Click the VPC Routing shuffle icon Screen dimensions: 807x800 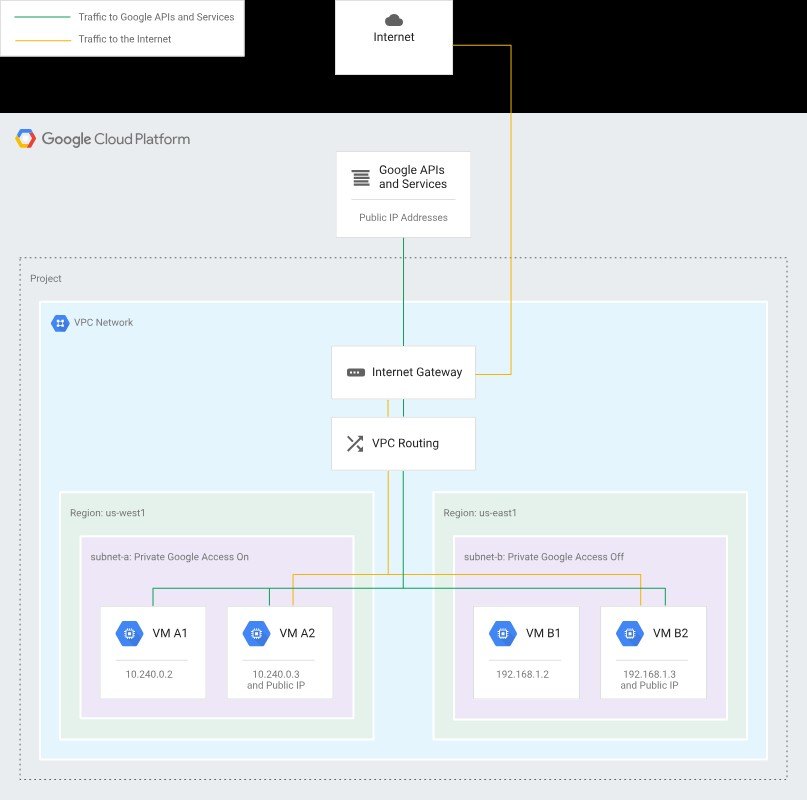click(x=355, y=443)
